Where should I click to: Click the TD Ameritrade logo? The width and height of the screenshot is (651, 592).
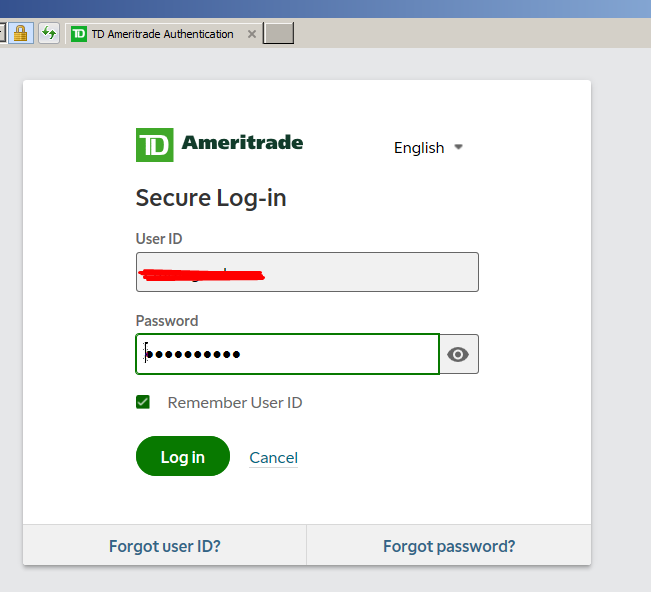219,144
